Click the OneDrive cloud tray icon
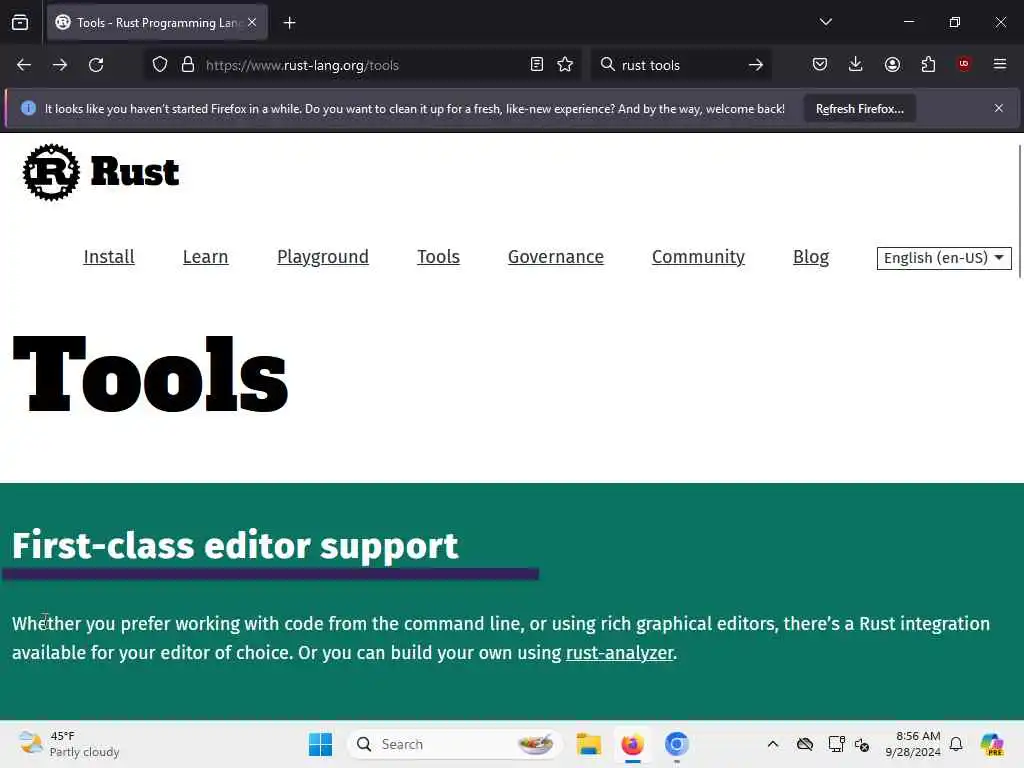The height and width of the screenshot is (768, 1024). pyautogui.click(x=805, y=744)
